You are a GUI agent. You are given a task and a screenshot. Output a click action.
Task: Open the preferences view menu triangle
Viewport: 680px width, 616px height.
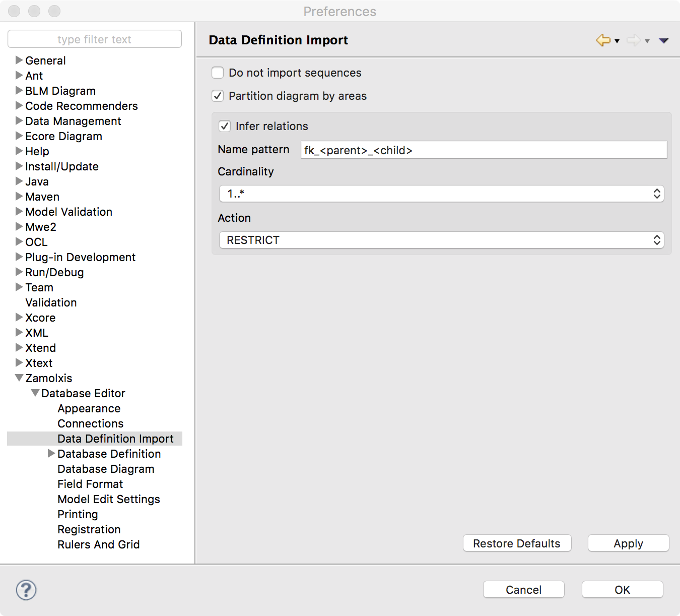[x=664, y=41]
